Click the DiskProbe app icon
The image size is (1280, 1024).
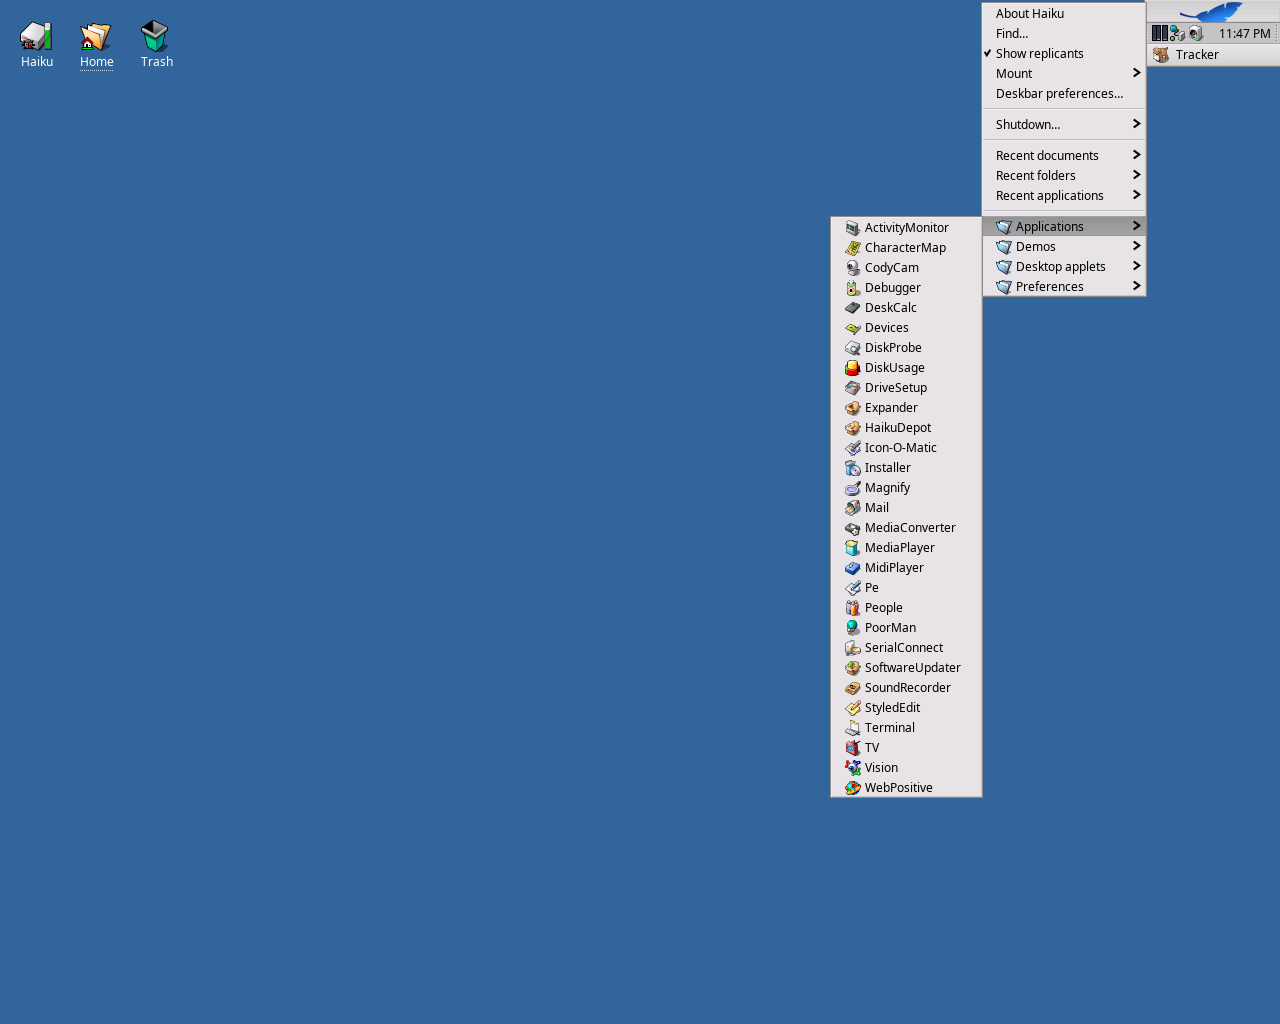853,348
